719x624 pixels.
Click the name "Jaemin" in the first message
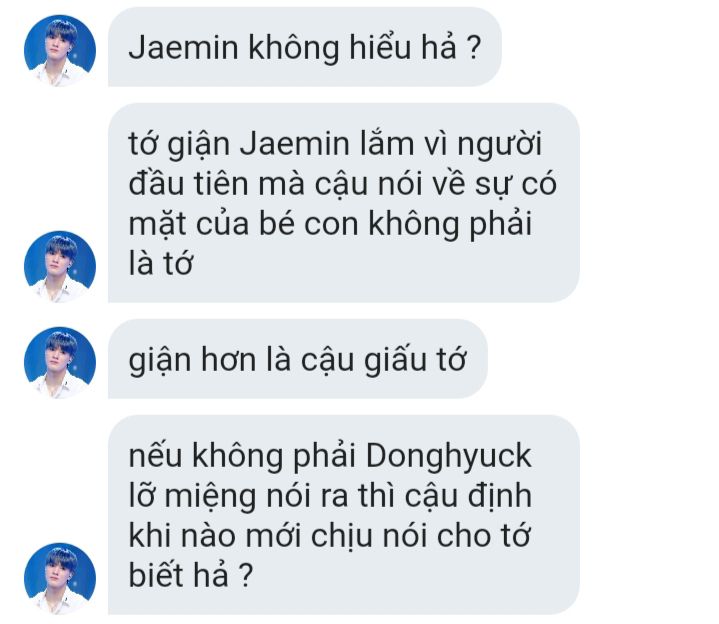183,47
